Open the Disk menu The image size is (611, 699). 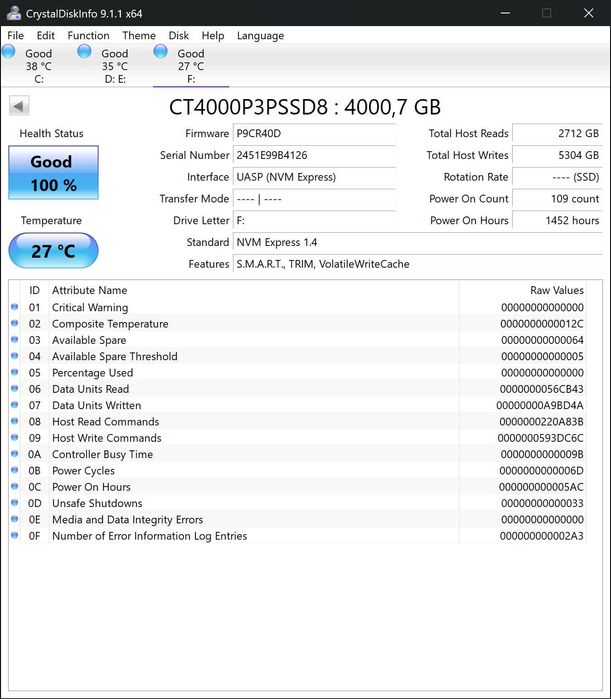click(179, 35)
